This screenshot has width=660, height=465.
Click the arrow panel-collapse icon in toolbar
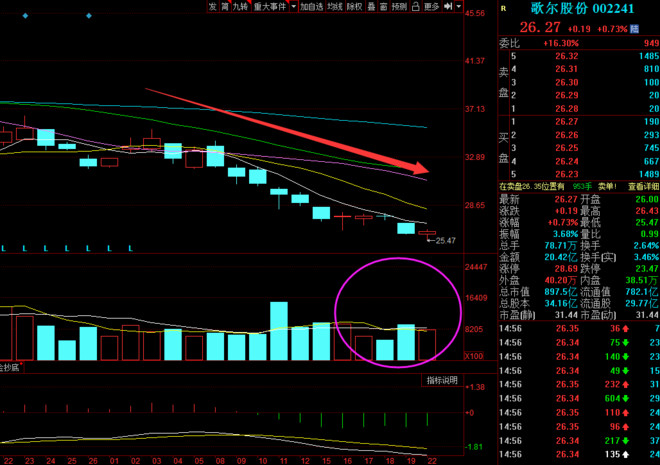click(447, 6)
